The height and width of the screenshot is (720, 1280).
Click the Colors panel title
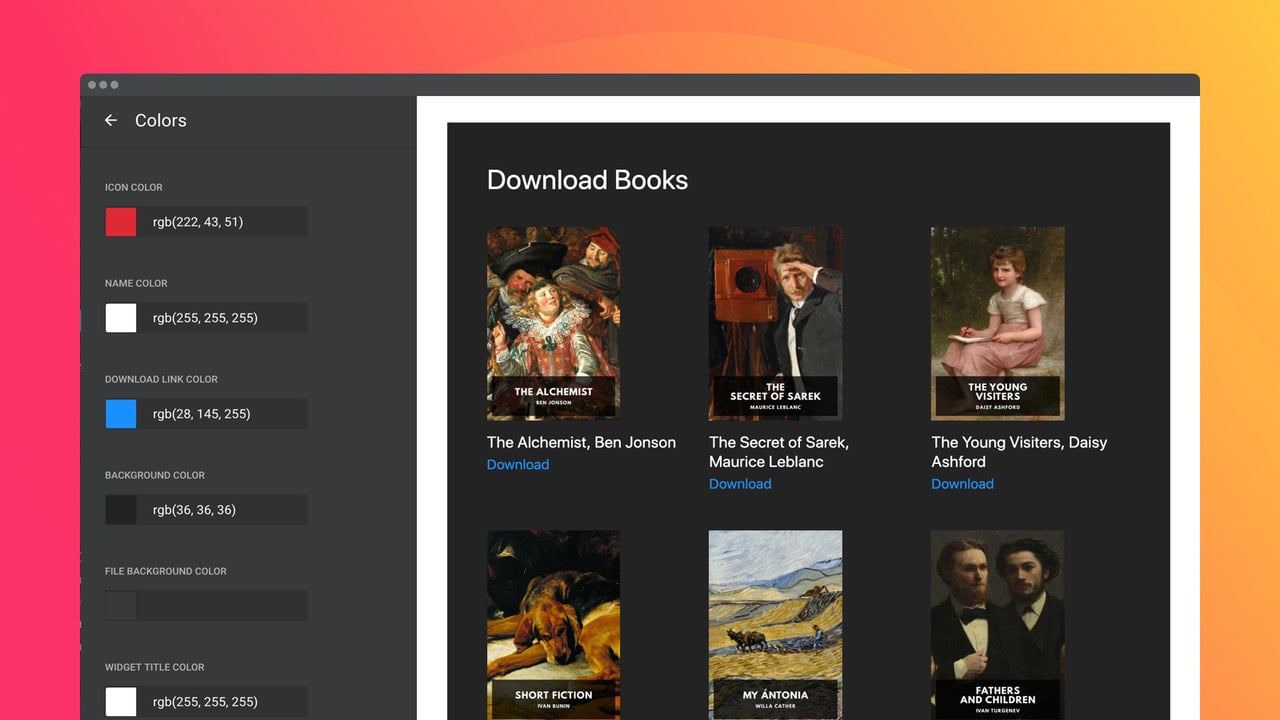pos(161,120)
